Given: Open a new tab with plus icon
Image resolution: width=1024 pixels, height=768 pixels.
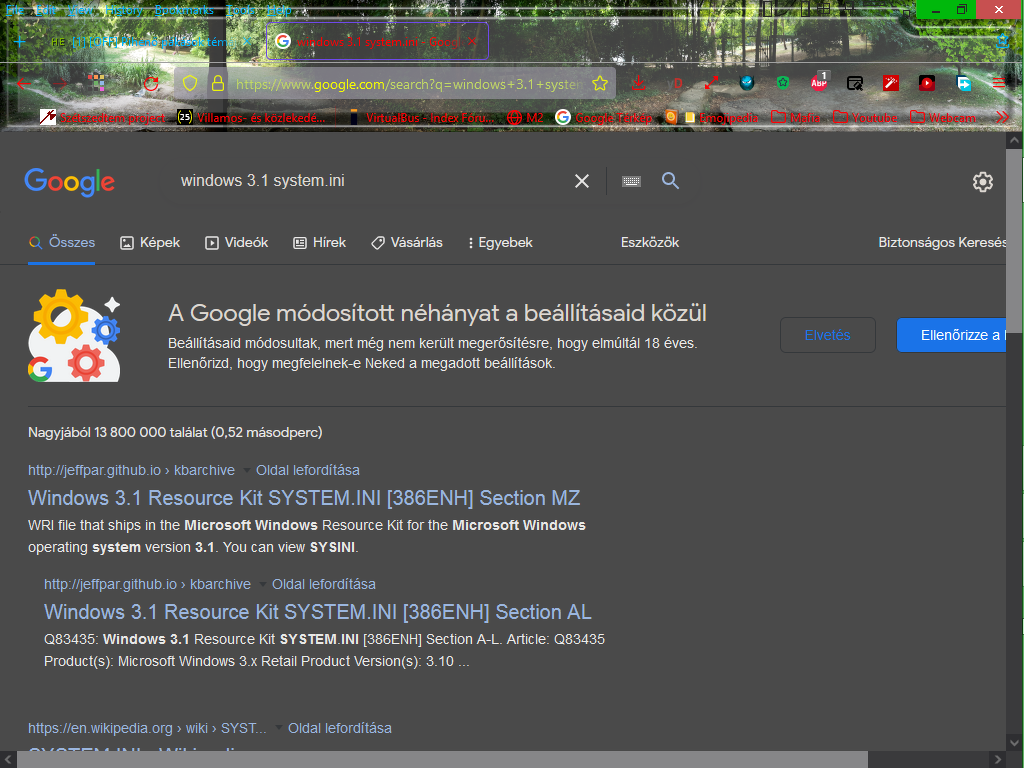Looking at the screenshot, I should point(20,42).
